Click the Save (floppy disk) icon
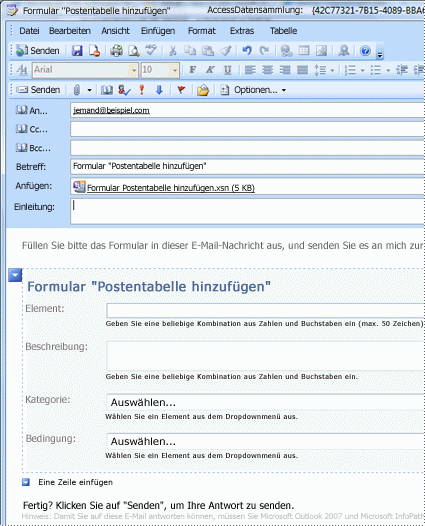Image resolution: width=425 pixels, height=526 pixels. pyautogui.click(x=77, y=51)
